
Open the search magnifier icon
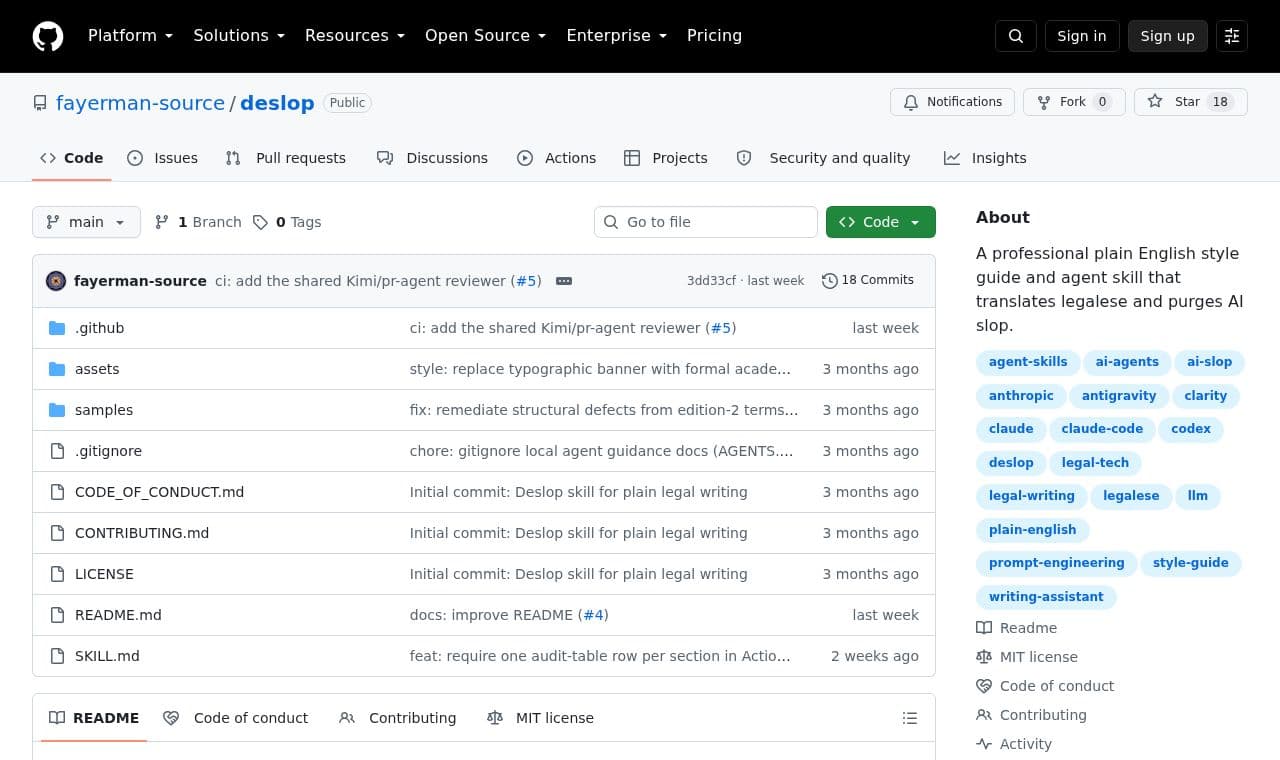click(x=1016, y=36)
